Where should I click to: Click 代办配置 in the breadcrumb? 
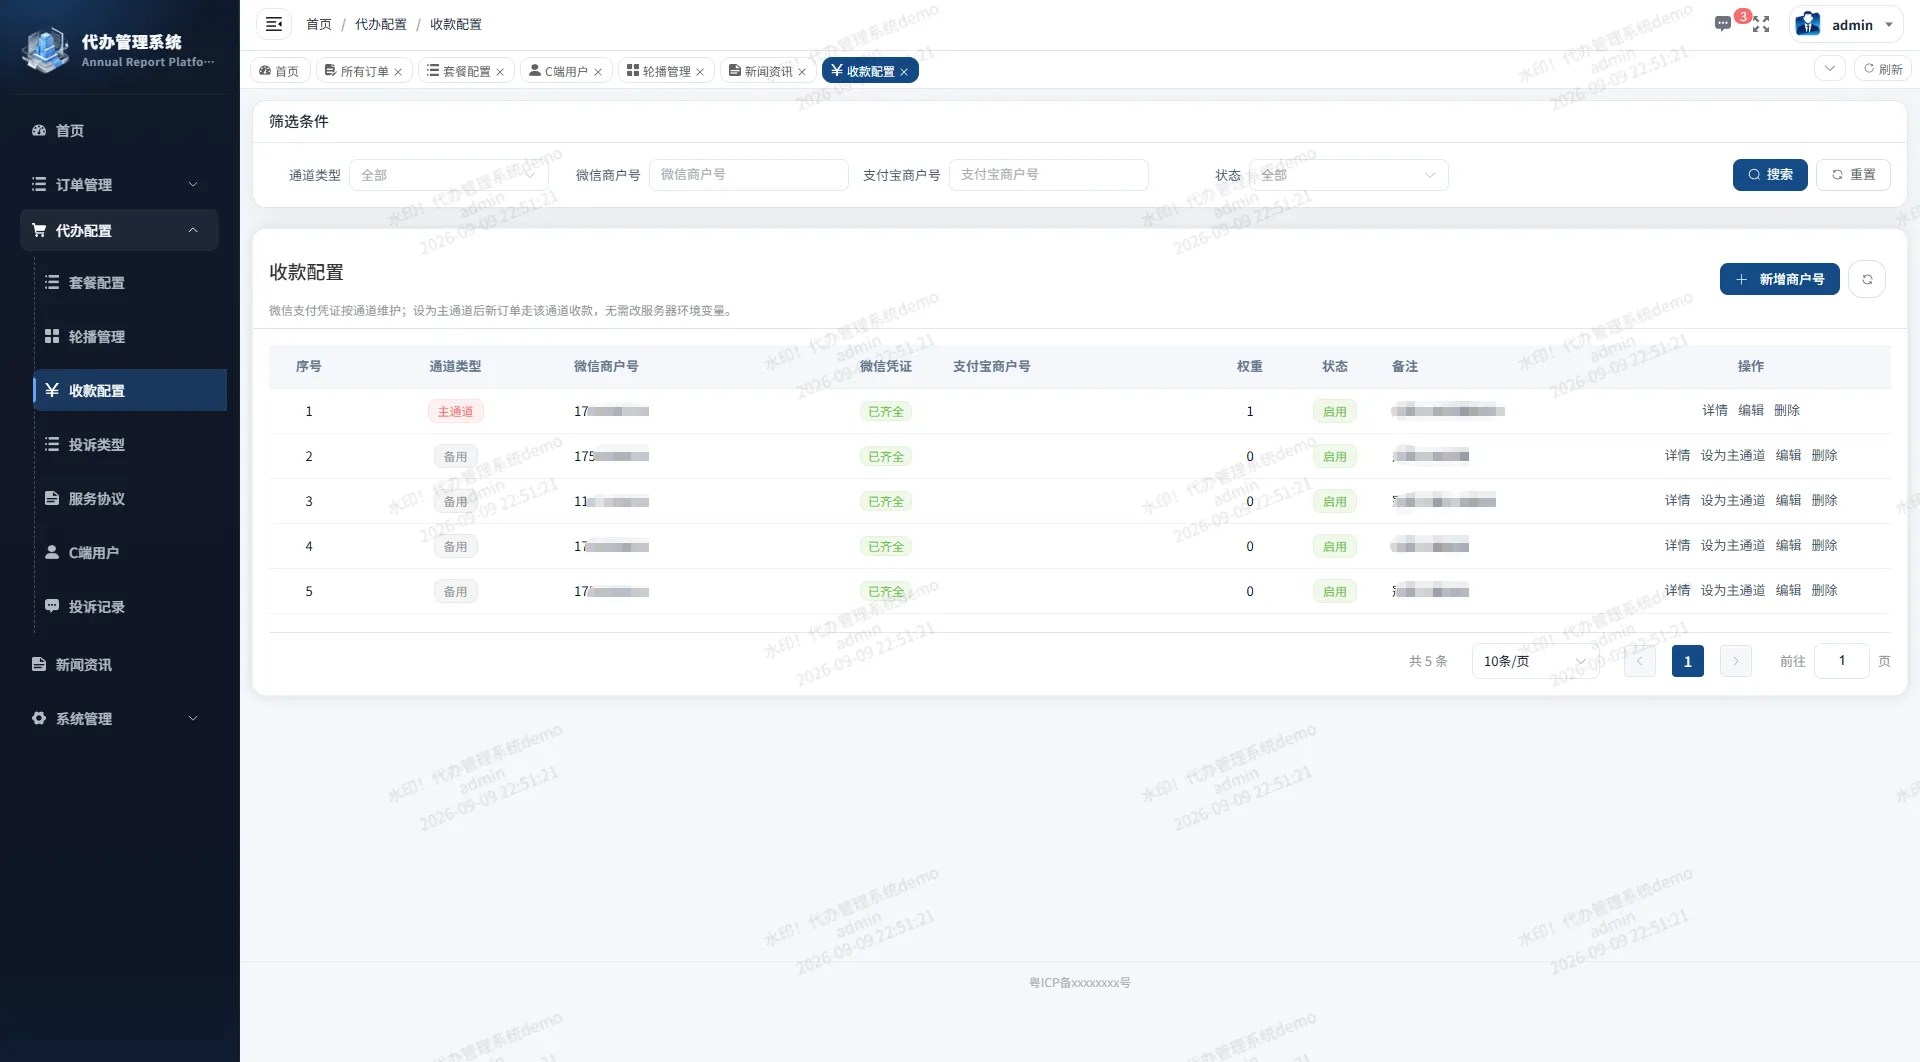click(x=381, y=24)
